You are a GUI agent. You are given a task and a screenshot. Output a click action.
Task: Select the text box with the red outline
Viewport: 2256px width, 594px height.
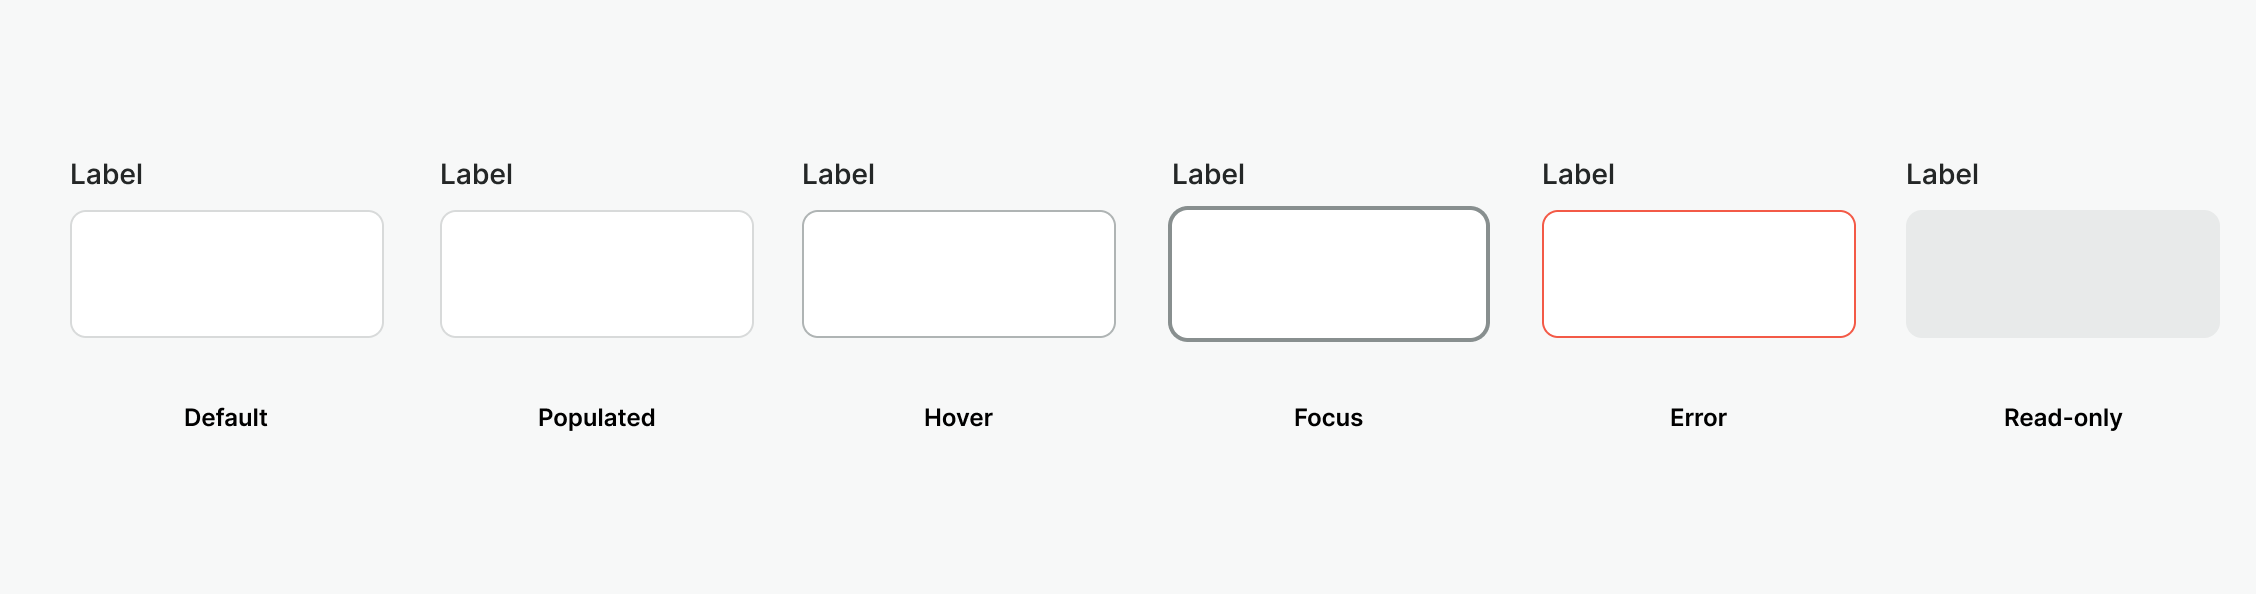(1699, 274)
